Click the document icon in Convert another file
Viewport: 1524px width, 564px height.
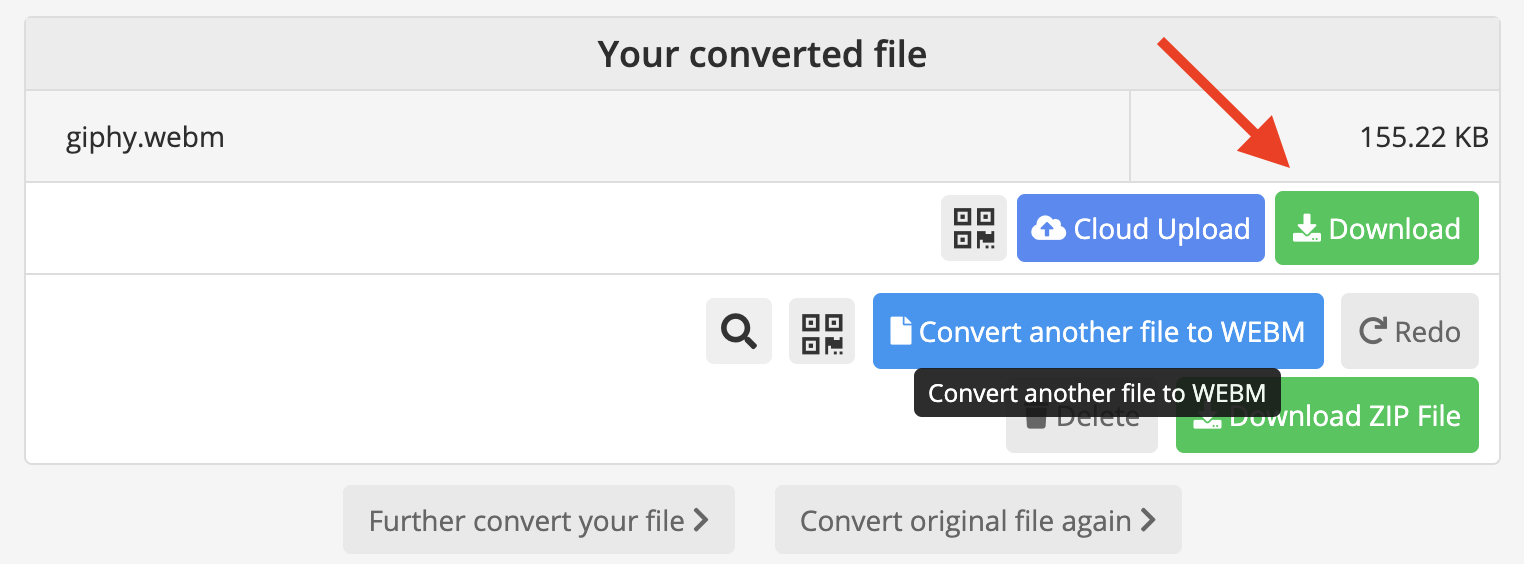point(901,331)
